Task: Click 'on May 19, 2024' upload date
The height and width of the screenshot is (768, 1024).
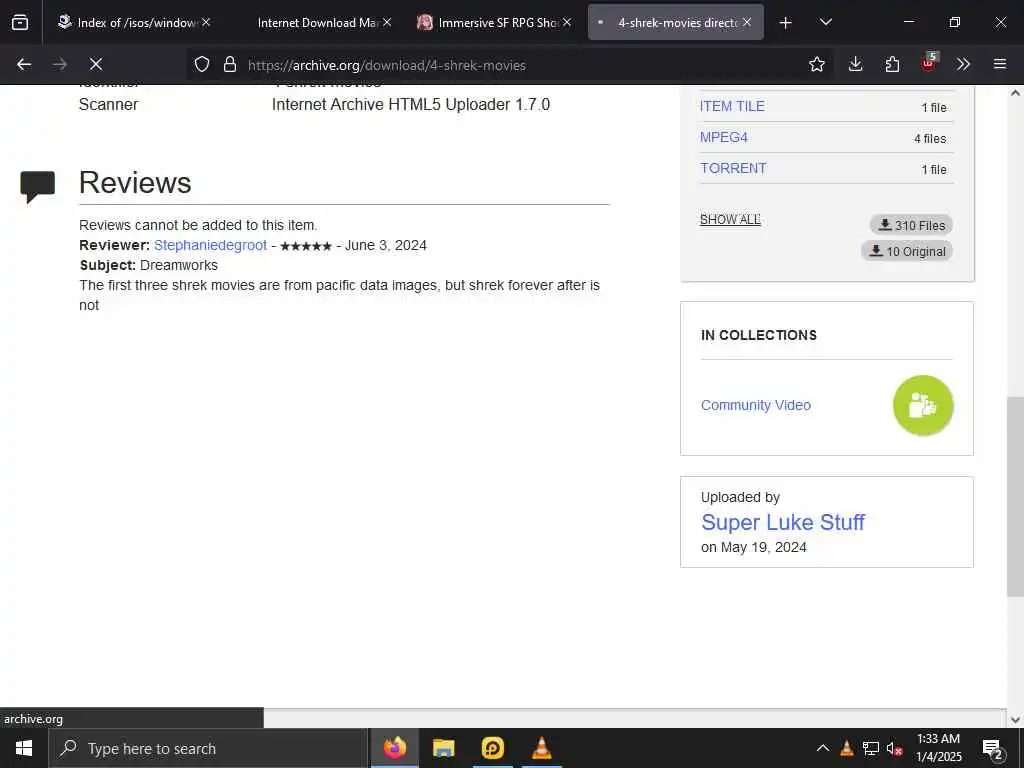Action: 754,547
